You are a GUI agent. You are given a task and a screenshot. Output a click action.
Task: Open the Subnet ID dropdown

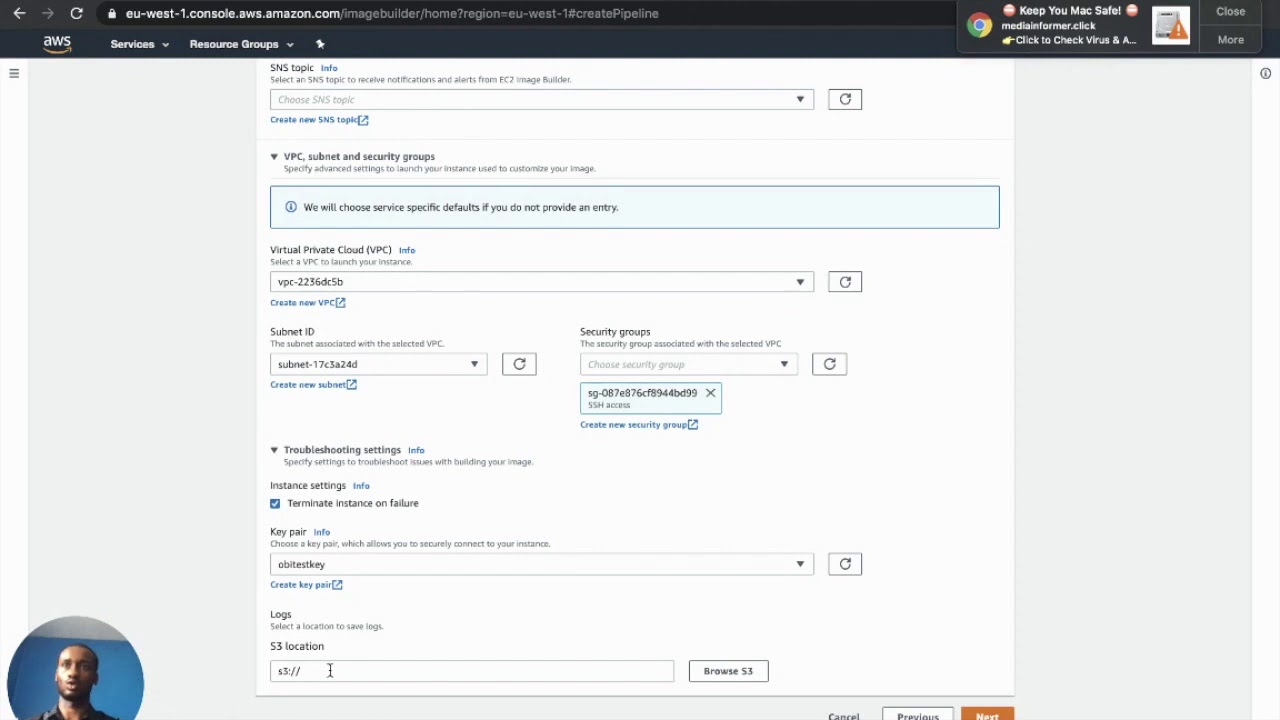(x=378, y=364)
